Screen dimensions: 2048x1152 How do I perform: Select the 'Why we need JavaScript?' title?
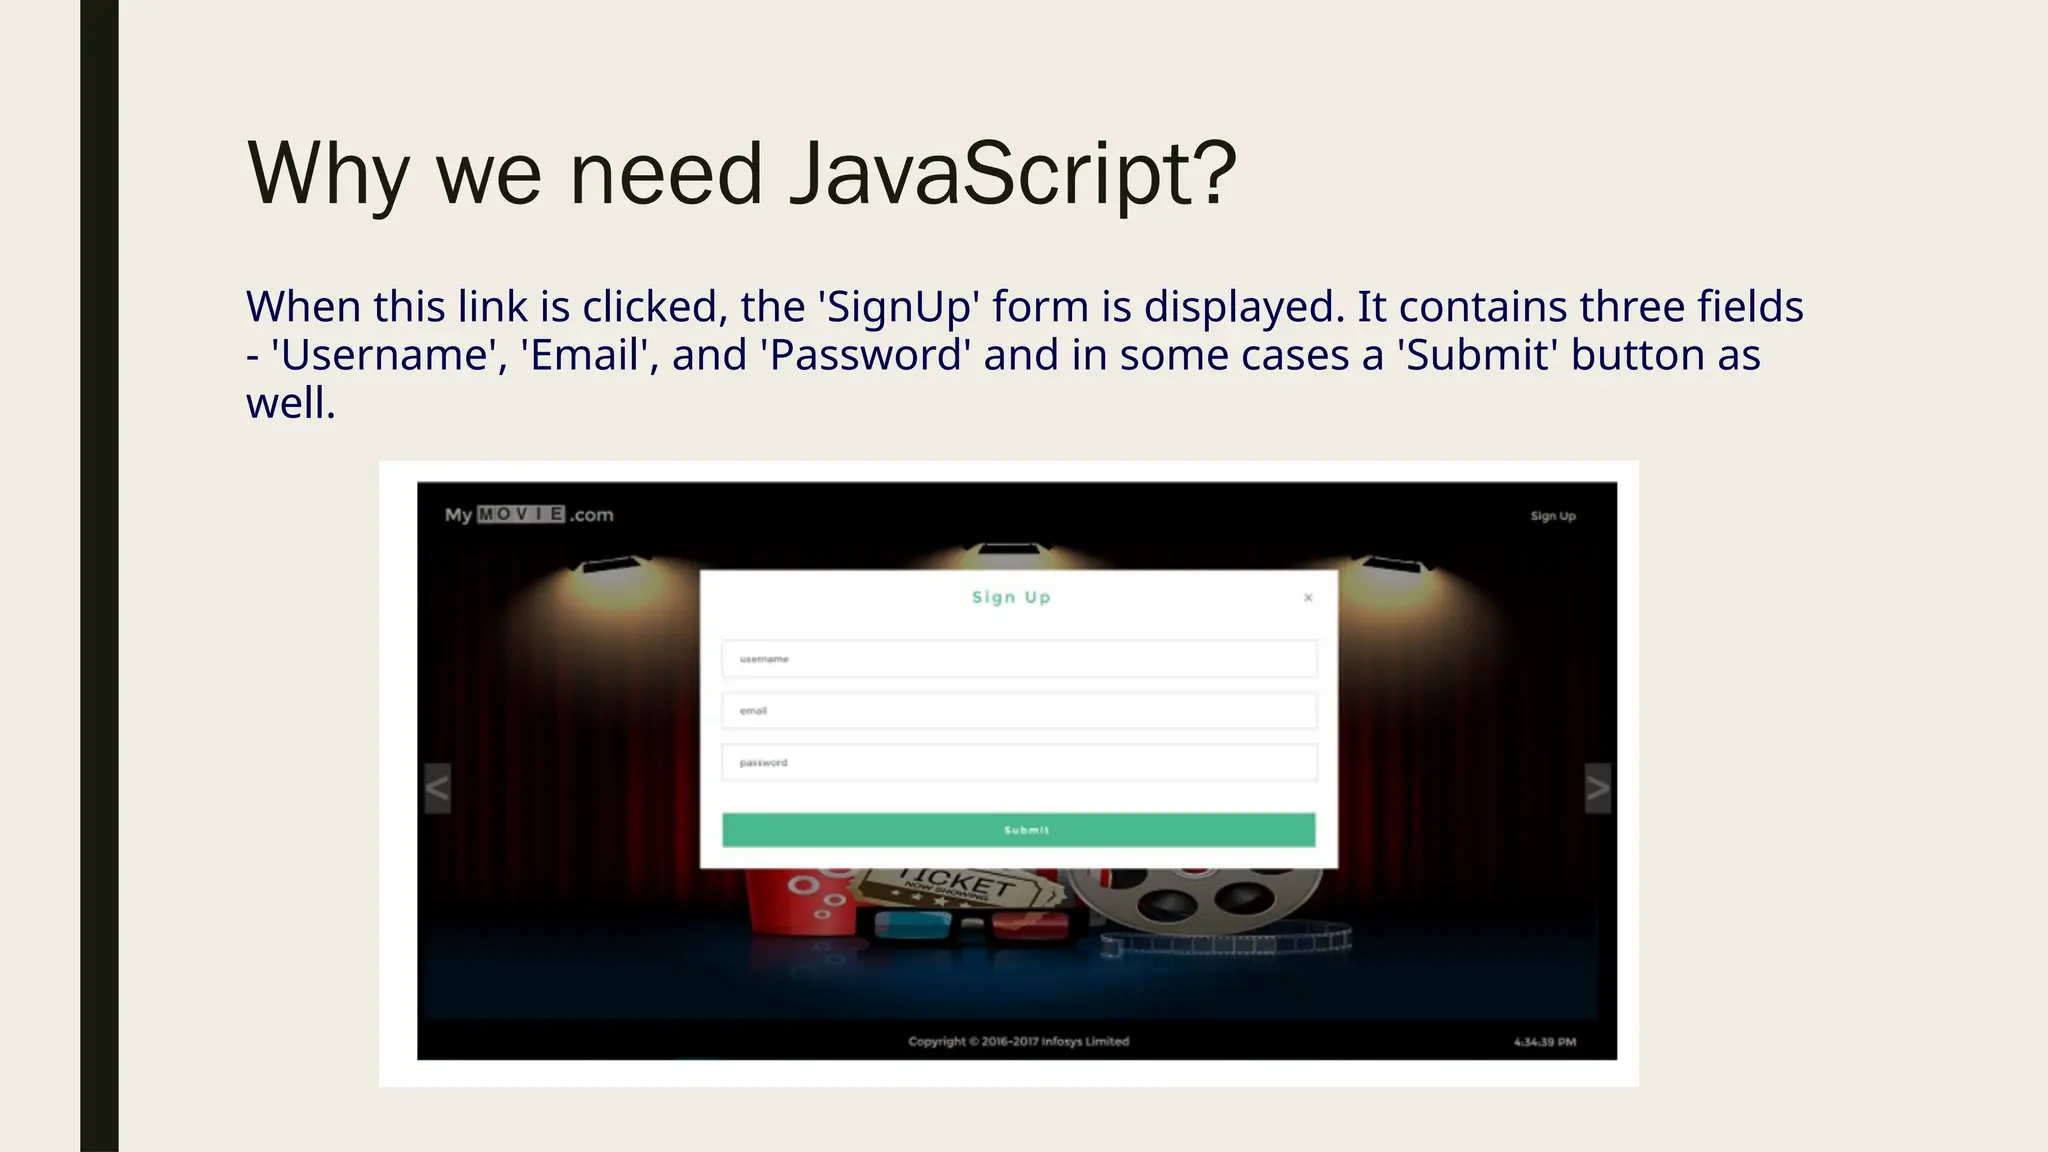[741, 174]
